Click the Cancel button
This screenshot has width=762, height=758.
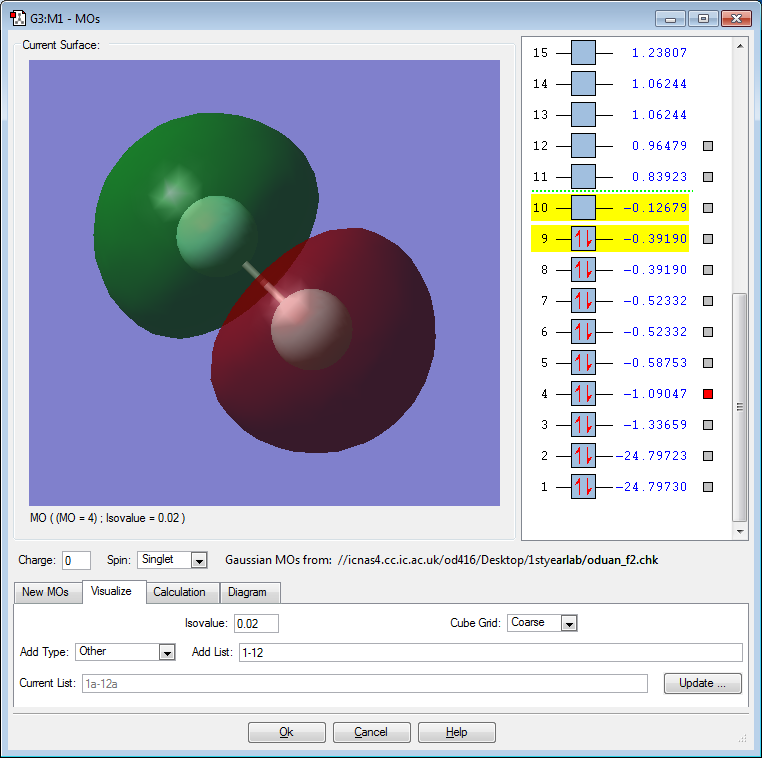pyautogui.click(x=371, y=732)
